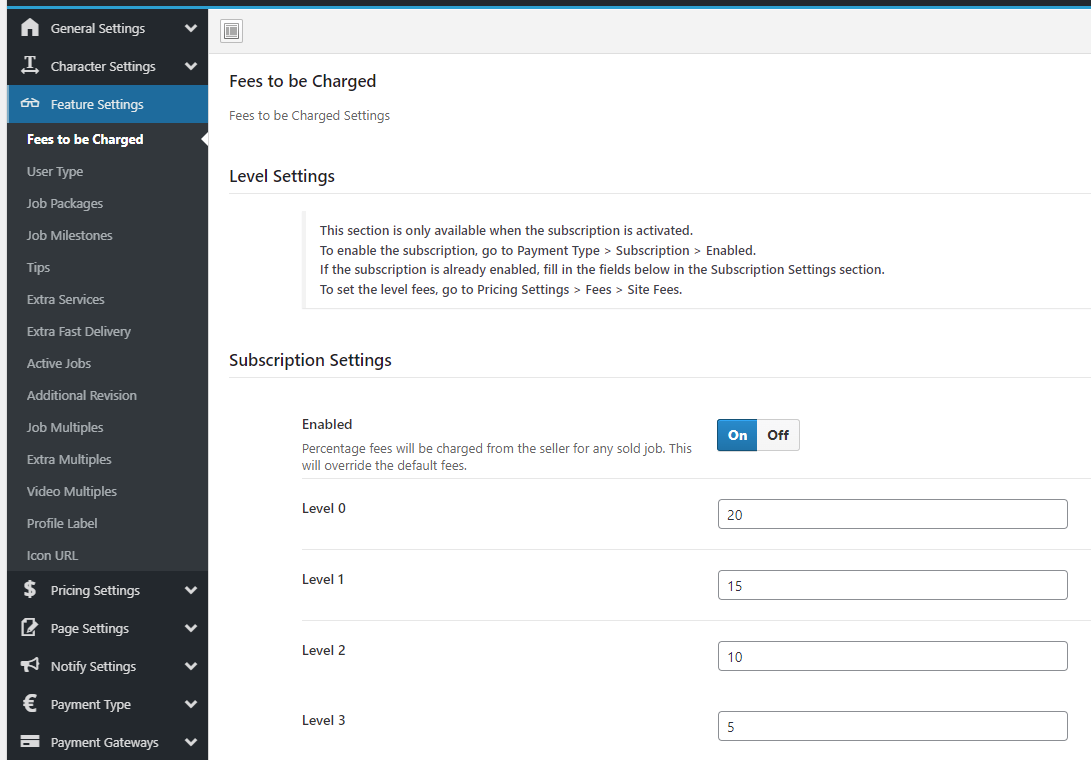
Task: Select the Feature Settings menu
Action: click(108, 104)
